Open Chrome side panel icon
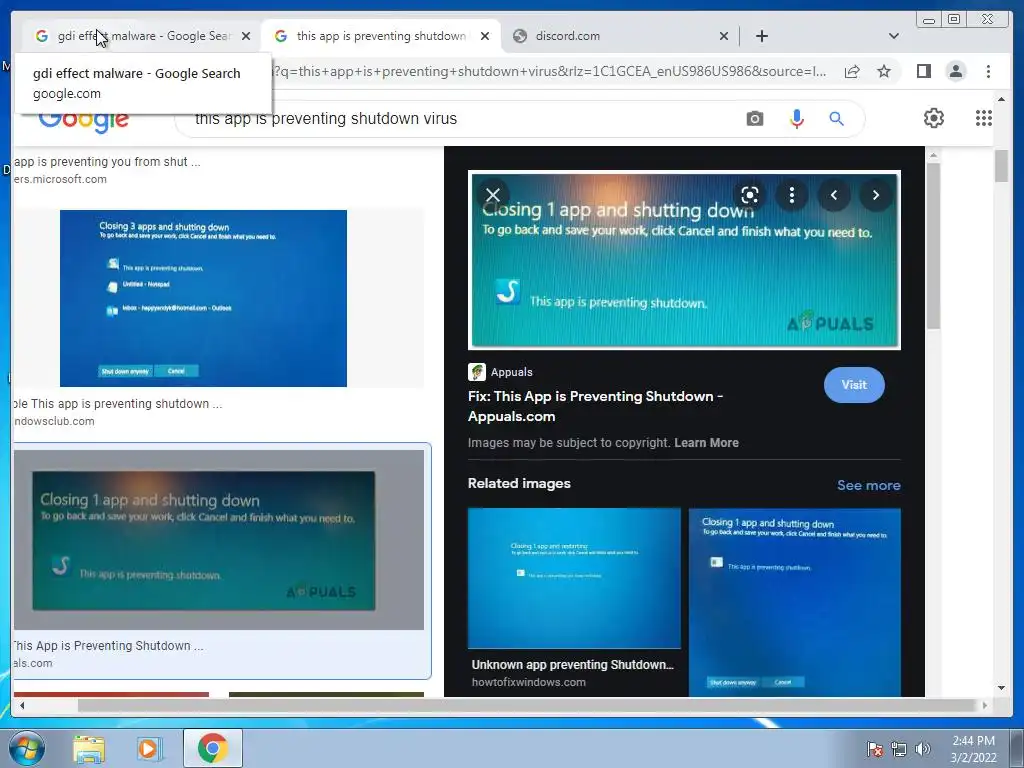The width and height of the screenshot is (1024, 768). click(923, 71)
